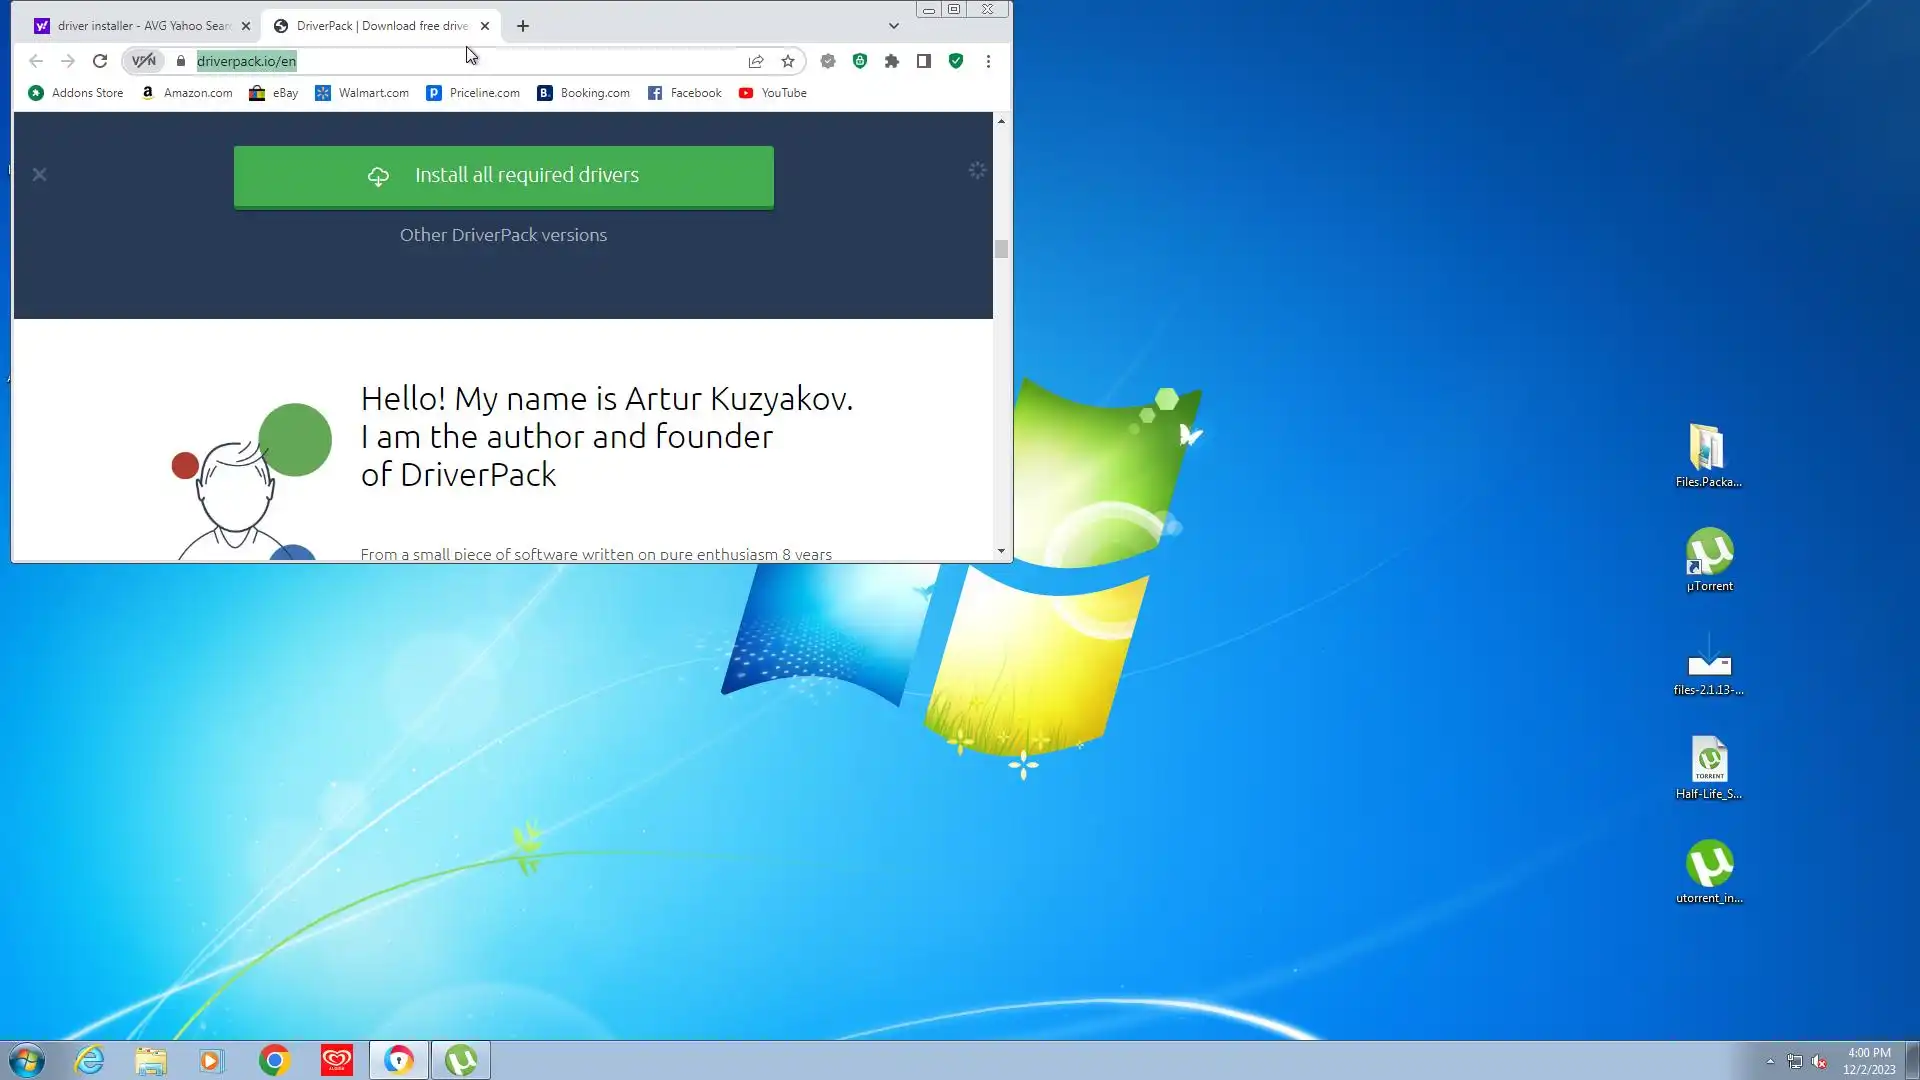Image resolution: width=1920 pixels, height=1080 pixels.
Task: Click the green shield extension icon
Action: click(956, 61)
